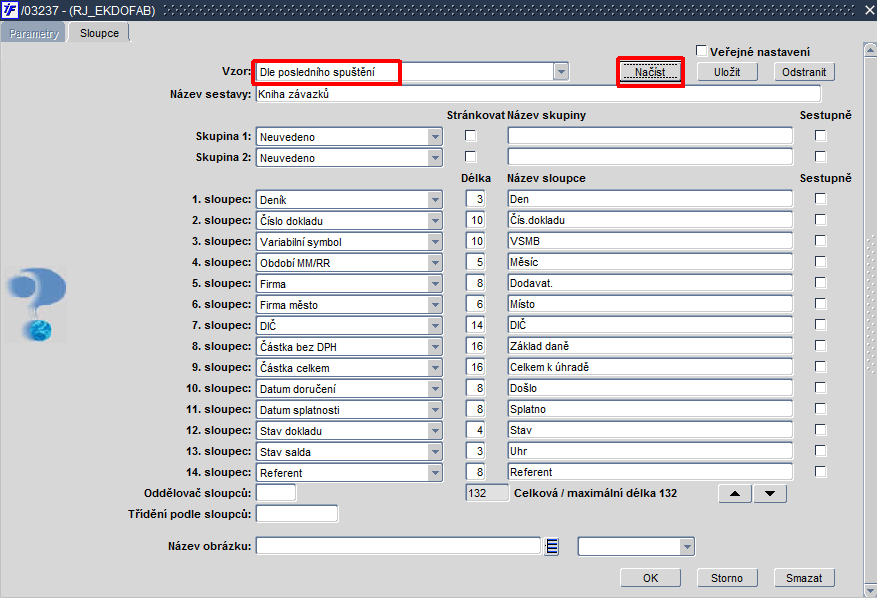Click the column name field containing Základ daně
Image resolution: width=877 pixels, height=598 pixels.
pyautogui.click(x=650, y=346)
